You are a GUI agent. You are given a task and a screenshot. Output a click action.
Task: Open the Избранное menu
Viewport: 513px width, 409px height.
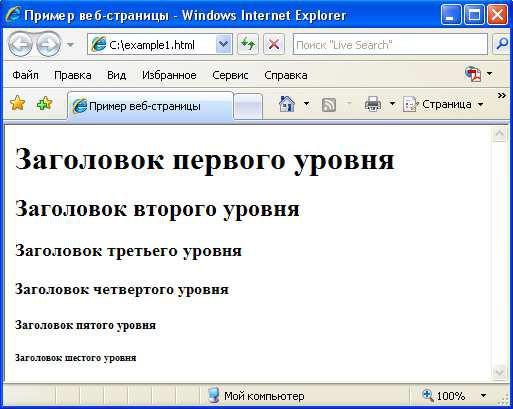[169, 75]
